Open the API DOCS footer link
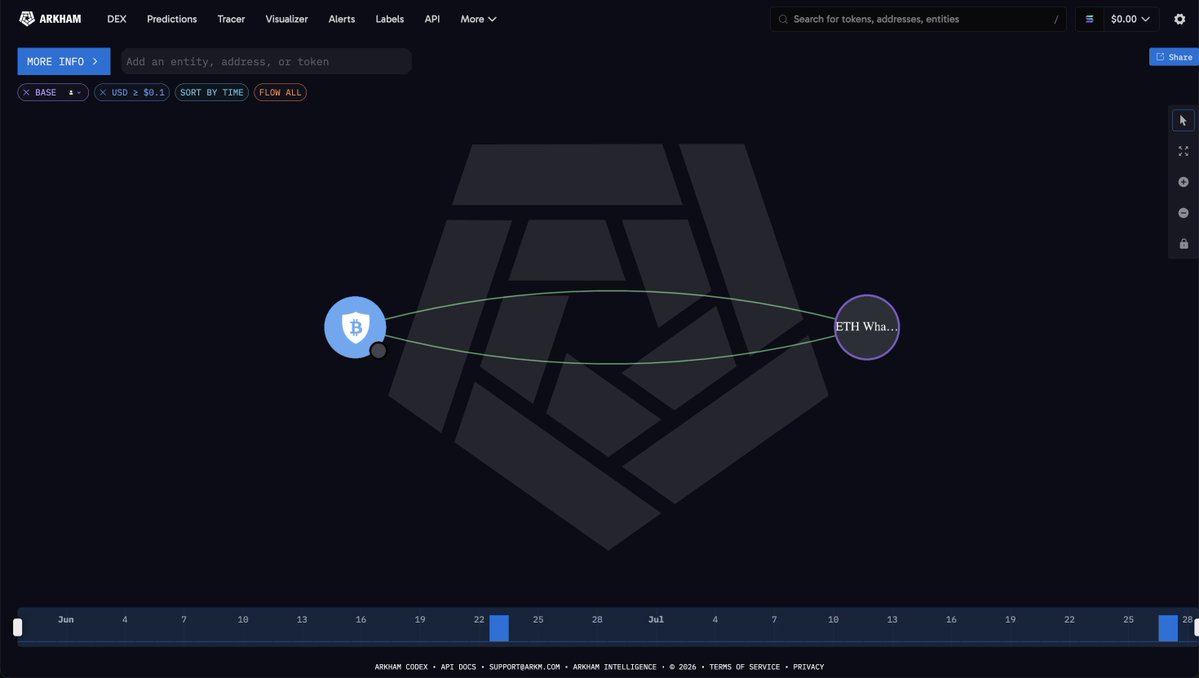Image resolution: width=1199 pixels, height=678 pixels. (458, 667)
